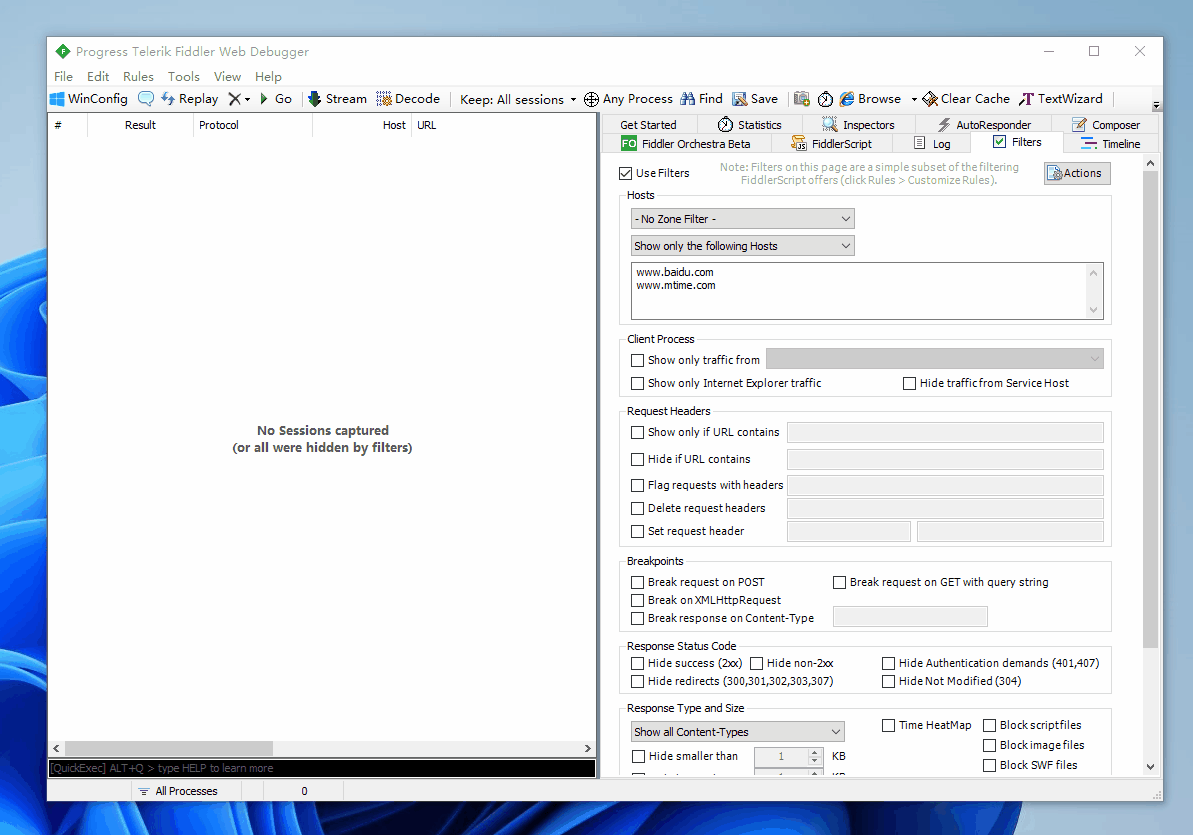Open the traffic-from process dropdown
Image resolution: width=1193 pixels, height=835 pixels.
(934, 359)
